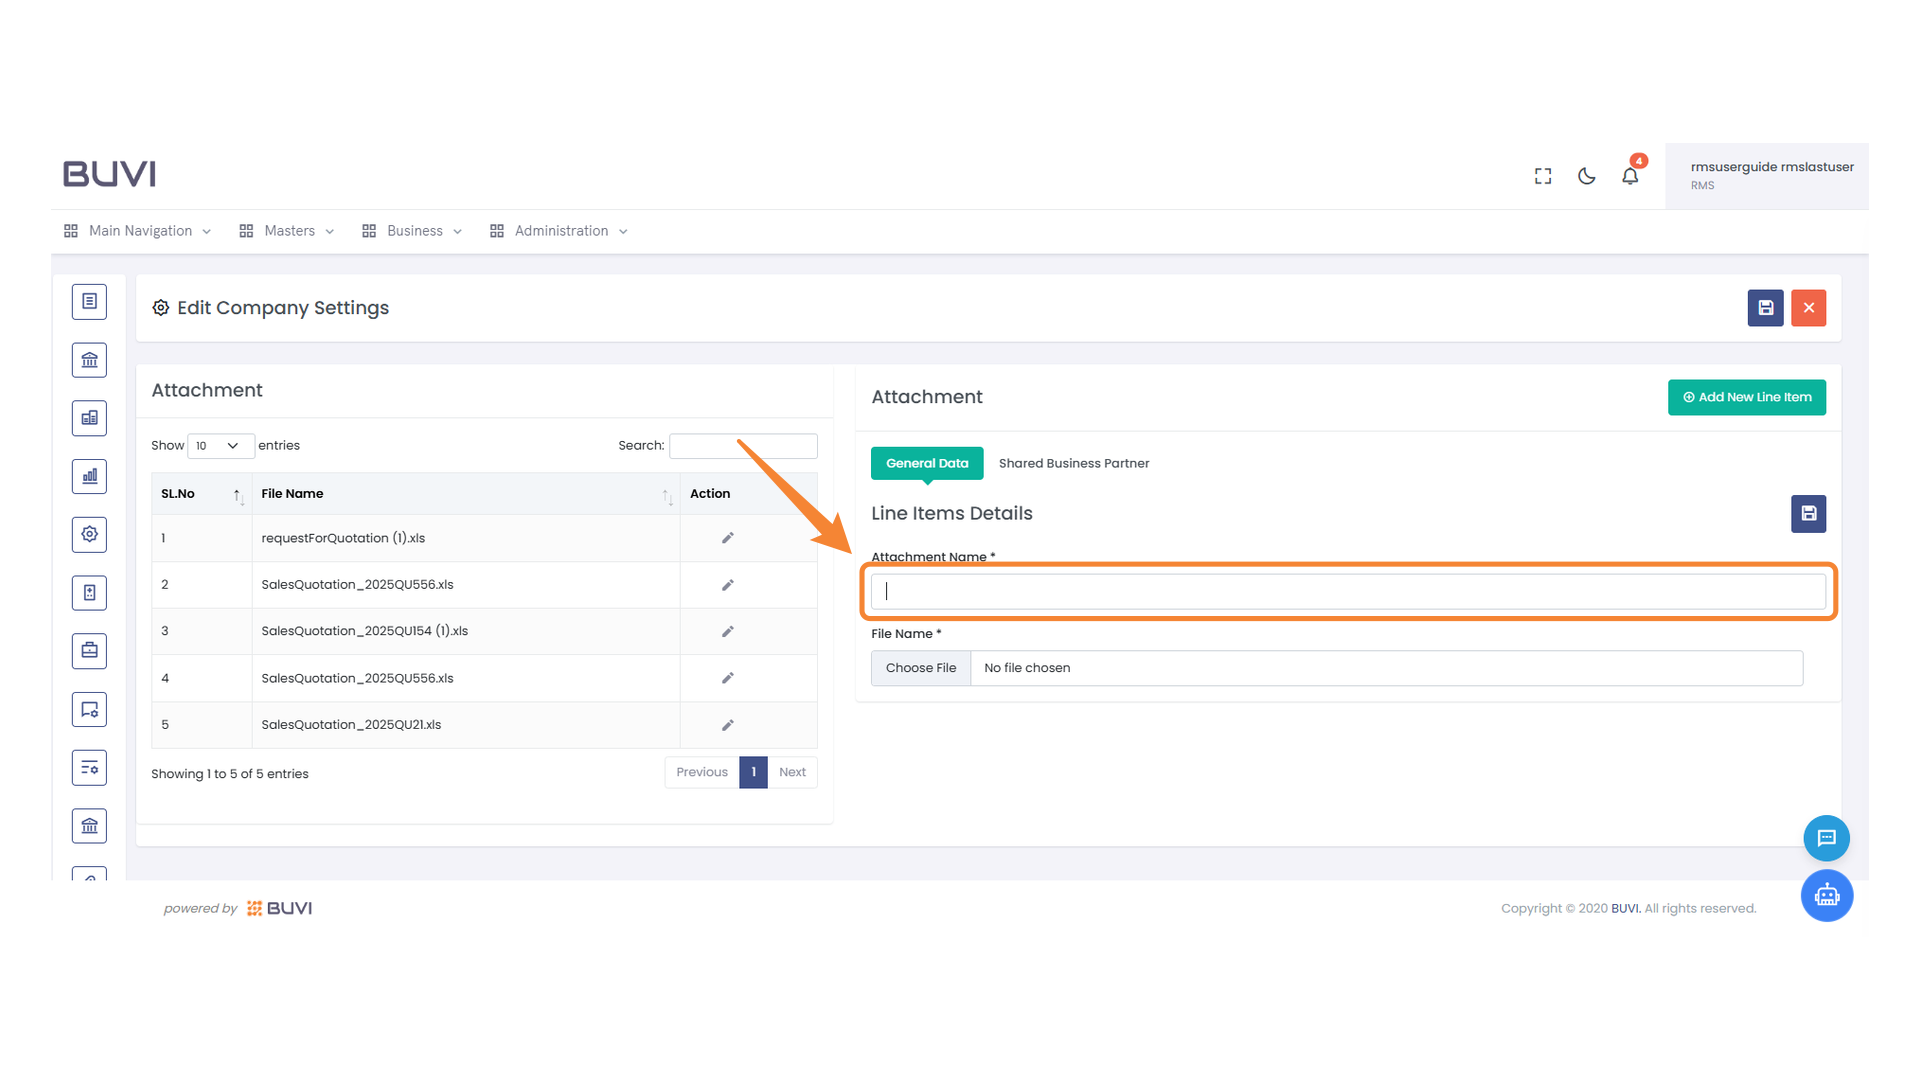Open the Main Navigation menu
The width and height of the screenshot is (1920, 1080).
click(x=139, y=231)
